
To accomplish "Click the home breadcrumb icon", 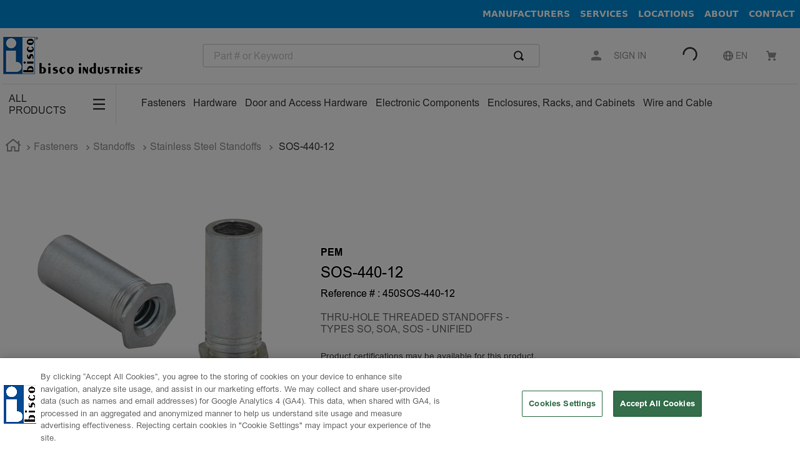I will click(13, 146).
